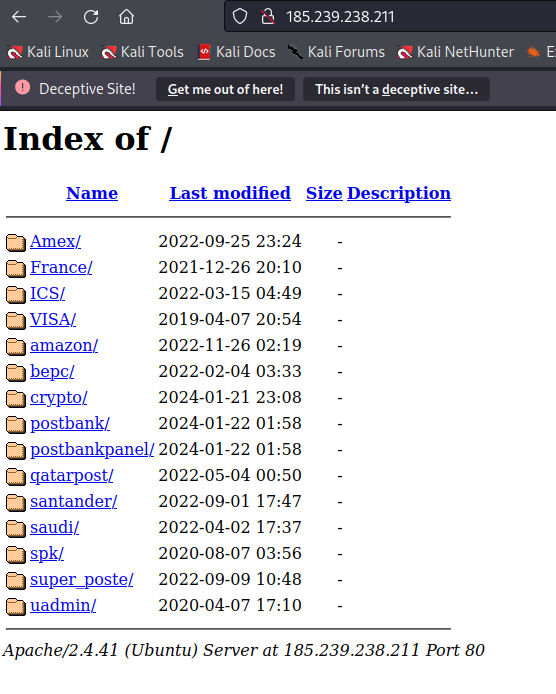Open the amazon/ directory link
Viewport: 556px width, 694px height.
click(64, 346)
